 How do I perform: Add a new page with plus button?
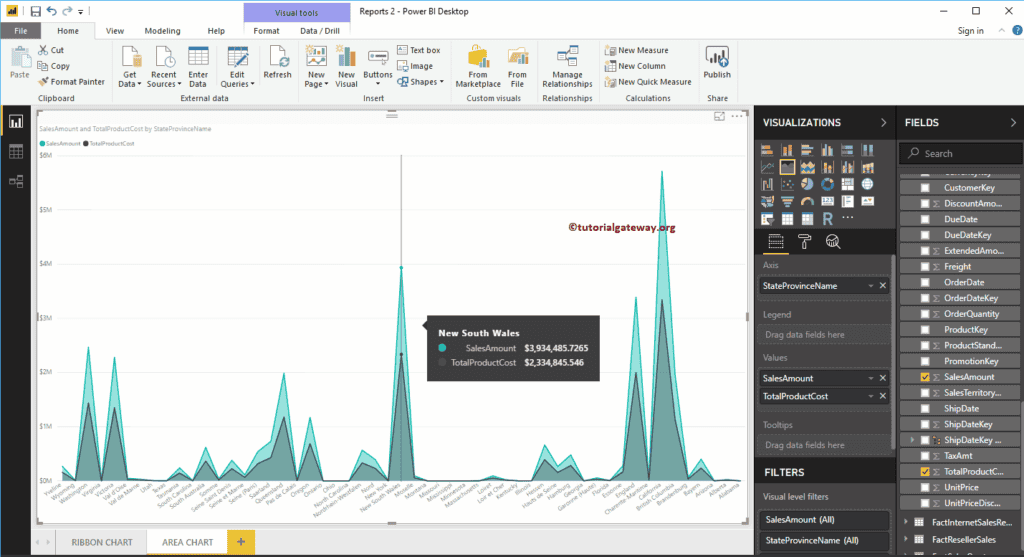click(240, 541)
